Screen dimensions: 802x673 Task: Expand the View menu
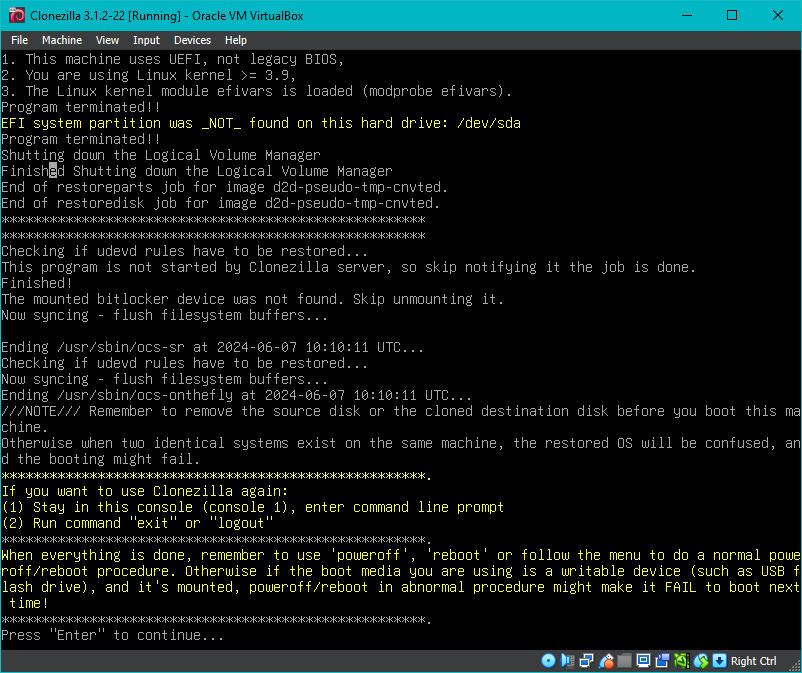[107, 40]
